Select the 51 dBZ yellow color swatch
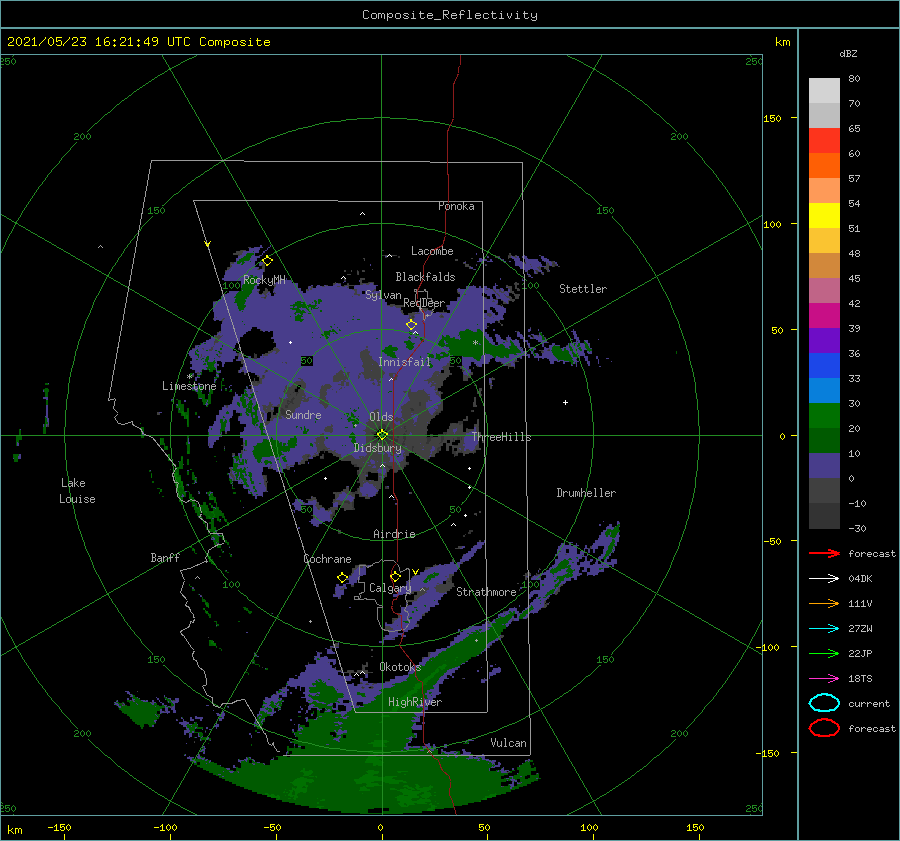This screenshot has width=900, height=841. click(x=824, y=215)
